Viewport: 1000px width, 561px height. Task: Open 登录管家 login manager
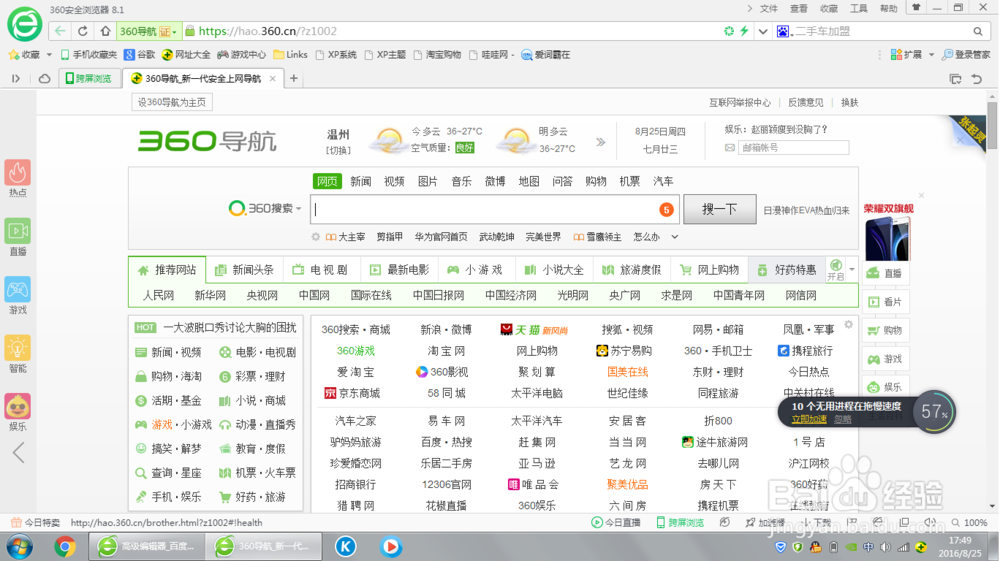click(x=966, y=55)
